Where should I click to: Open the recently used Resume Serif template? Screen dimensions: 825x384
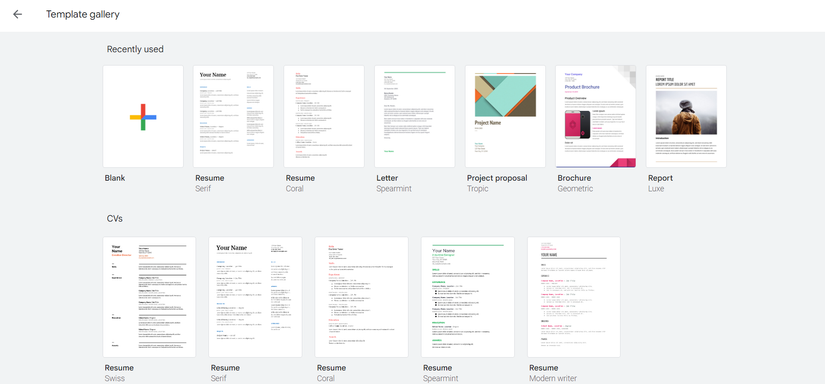pyautogui.click(x=233, y=116)
